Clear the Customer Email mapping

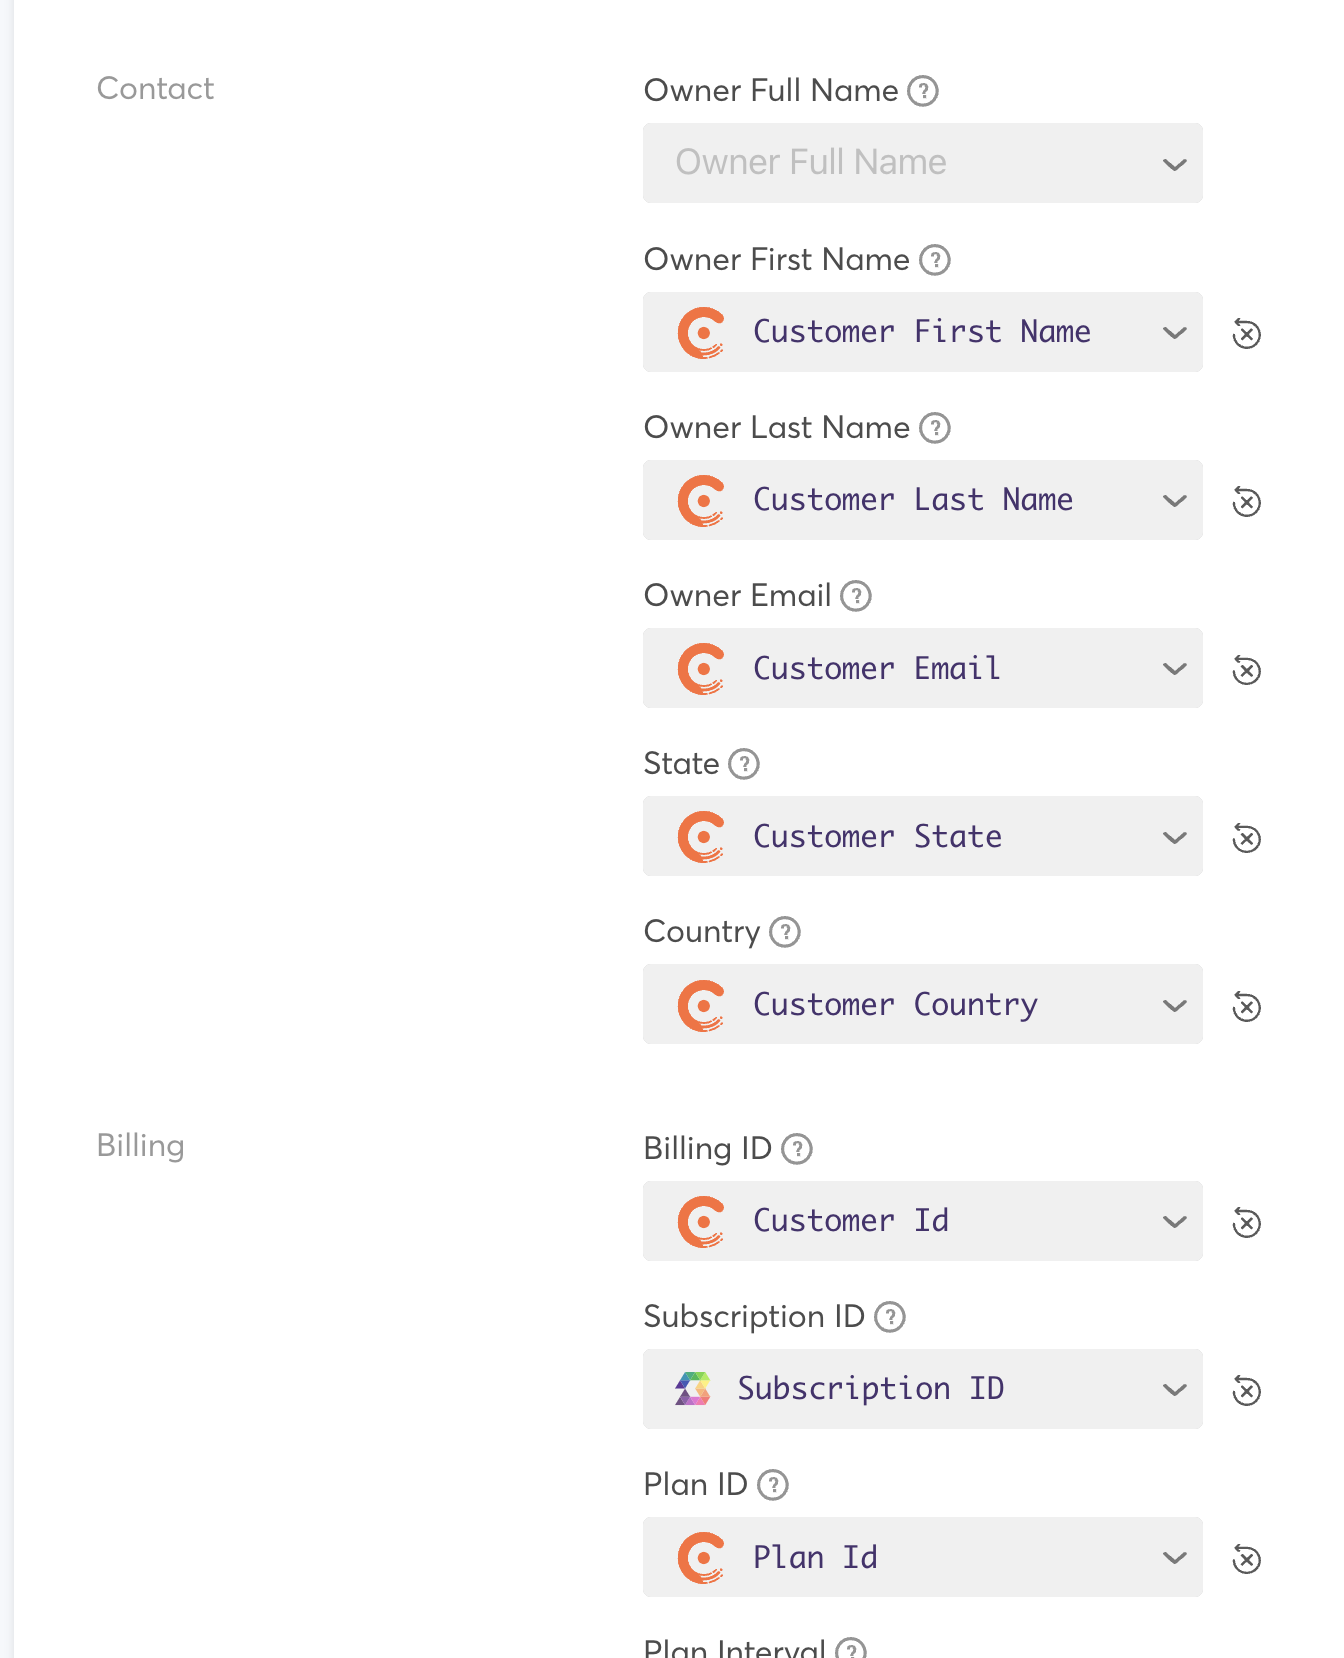1246,669
